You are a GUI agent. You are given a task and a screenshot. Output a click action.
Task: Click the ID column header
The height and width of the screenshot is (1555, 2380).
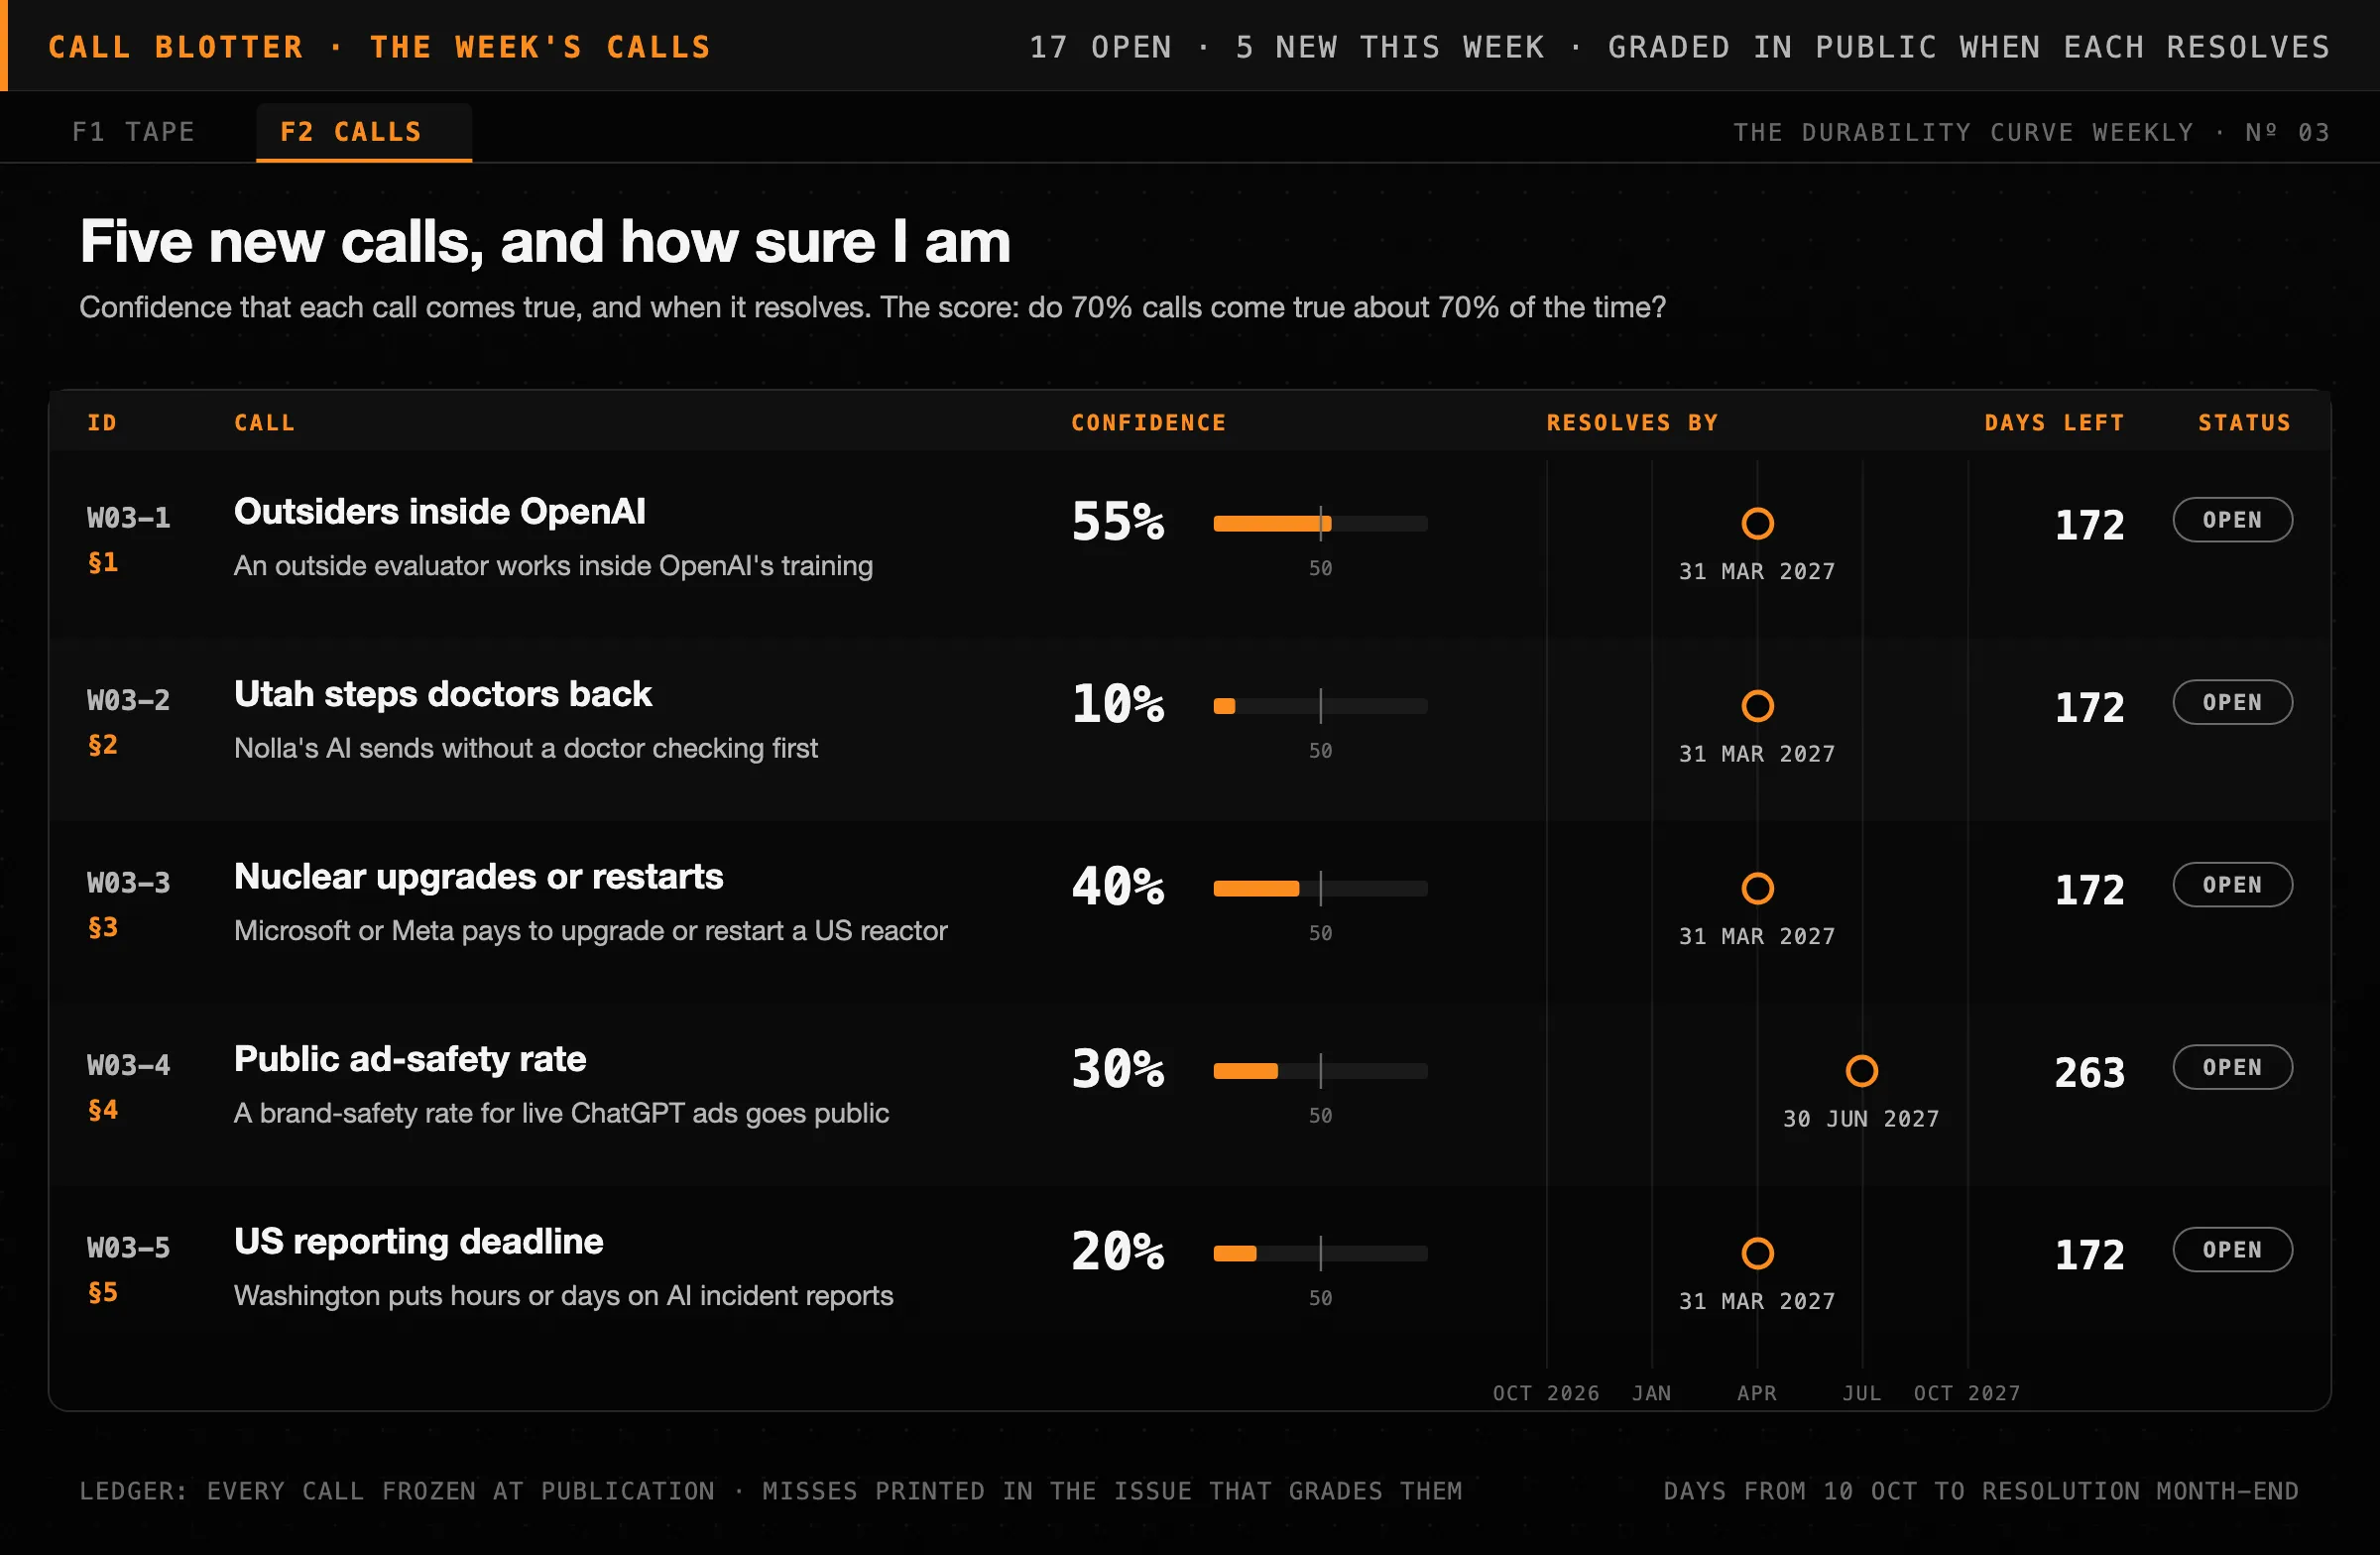(x=102, y=423)
